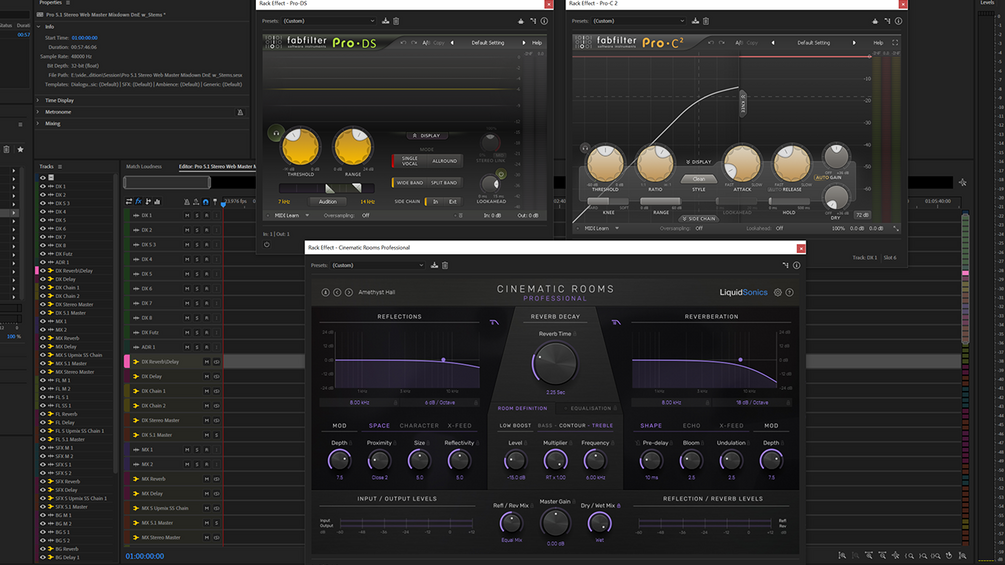Click the Pro-DS Display toggle button

point(427,136)
